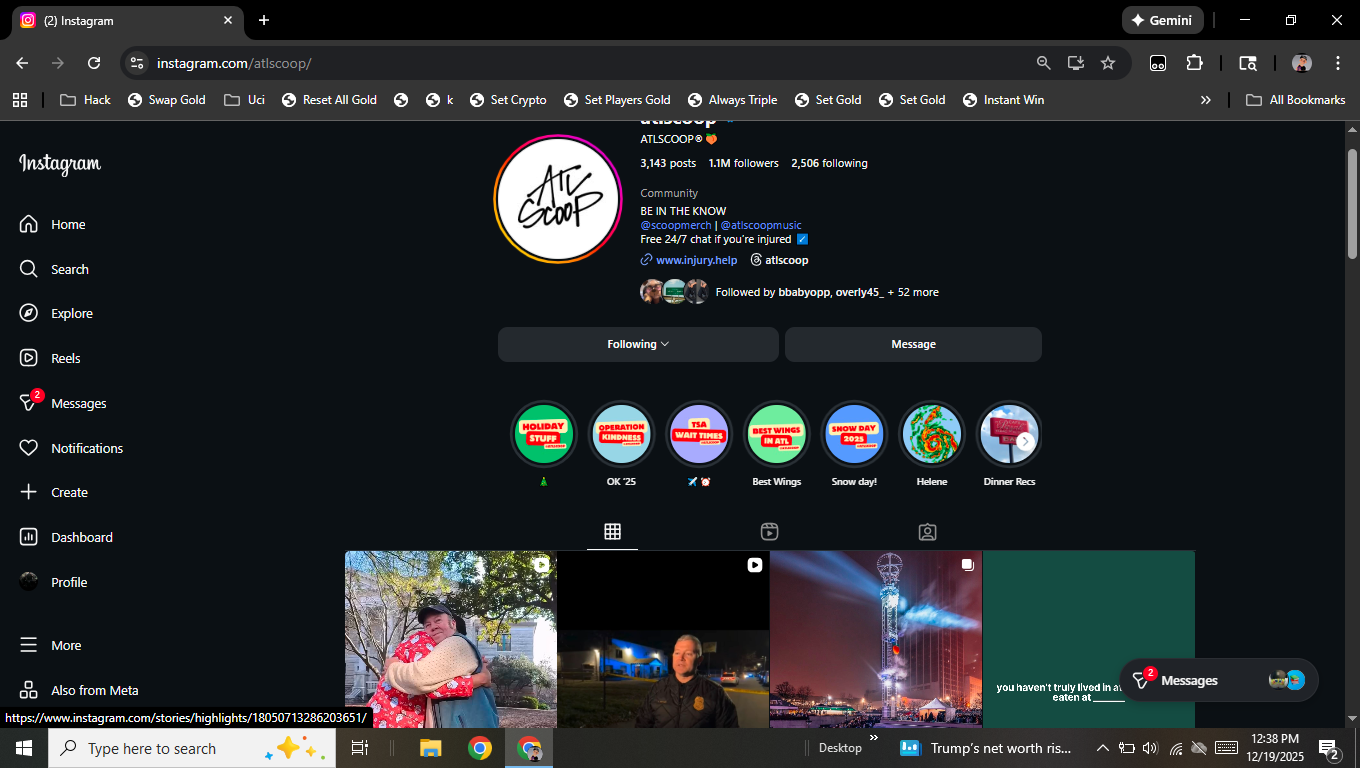Click 1.1M followers count

(x=743, y=163)
